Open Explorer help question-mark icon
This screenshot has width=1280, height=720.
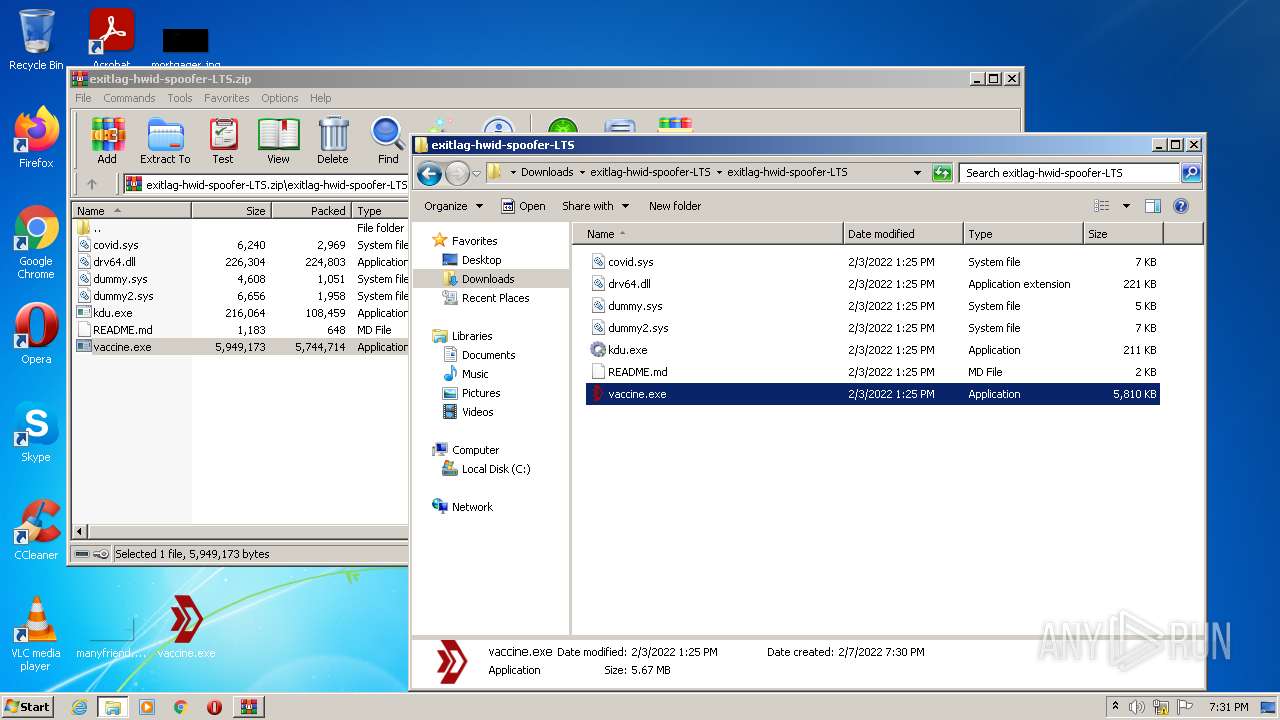1180,206
